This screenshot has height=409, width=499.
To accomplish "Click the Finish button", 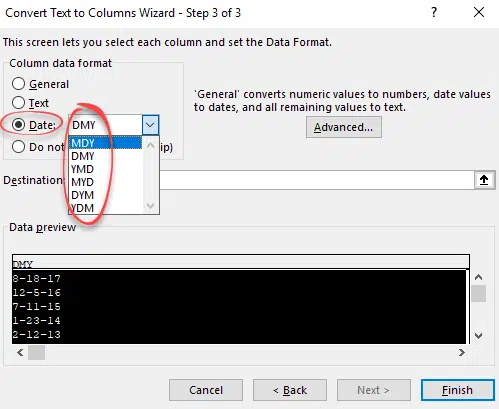I will pyautogui.click(x=457, y=390).
